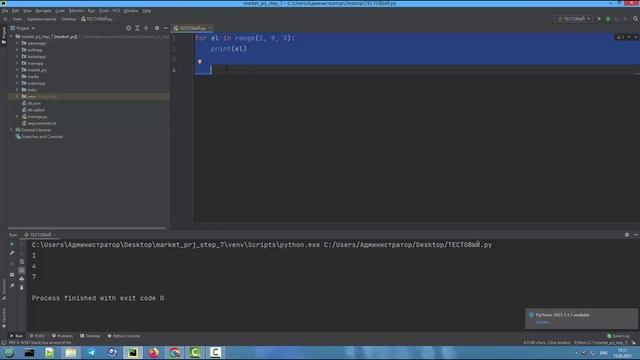This screenshot has width=640, height=360.
Task: Run the ТЕСТОВЫЙ configuration with green play icon
Action: tap(599, 19)
